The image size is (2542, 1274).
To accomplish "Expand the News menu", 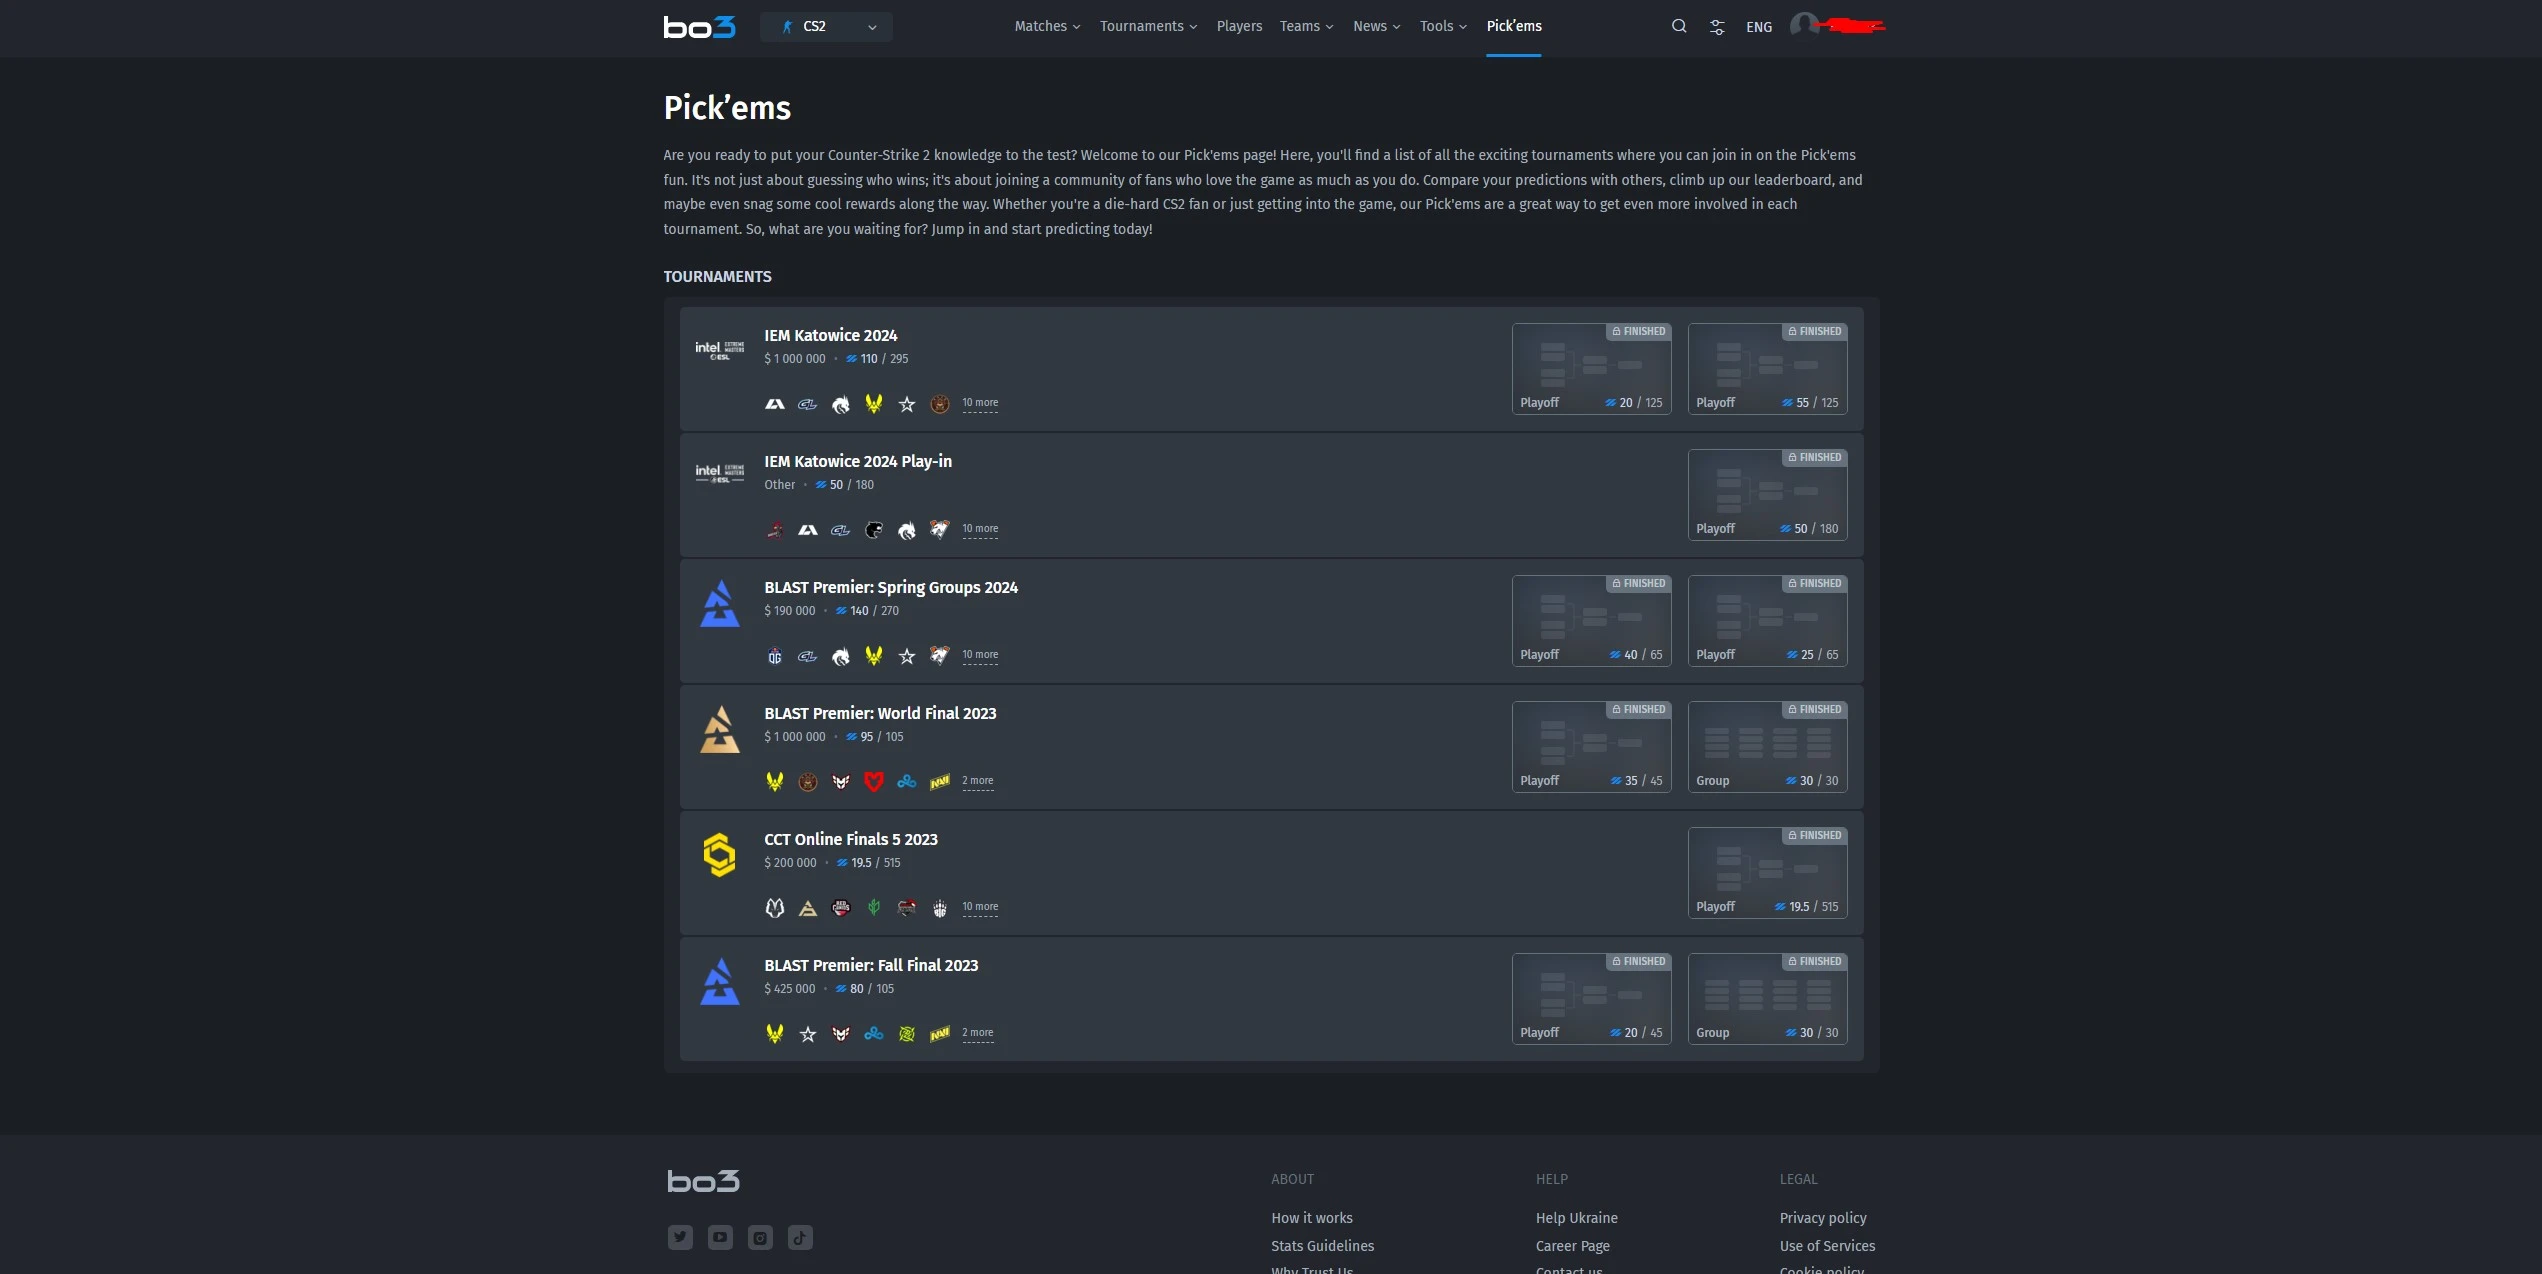I will 1376,27.
